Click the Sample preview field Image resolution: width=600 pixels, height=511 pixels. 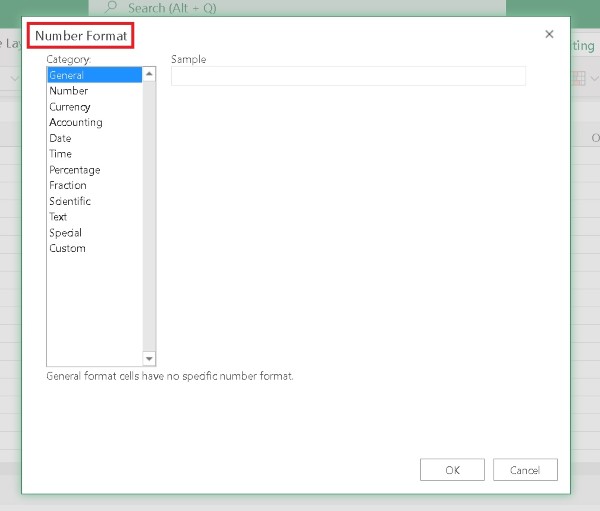(348, 76)
